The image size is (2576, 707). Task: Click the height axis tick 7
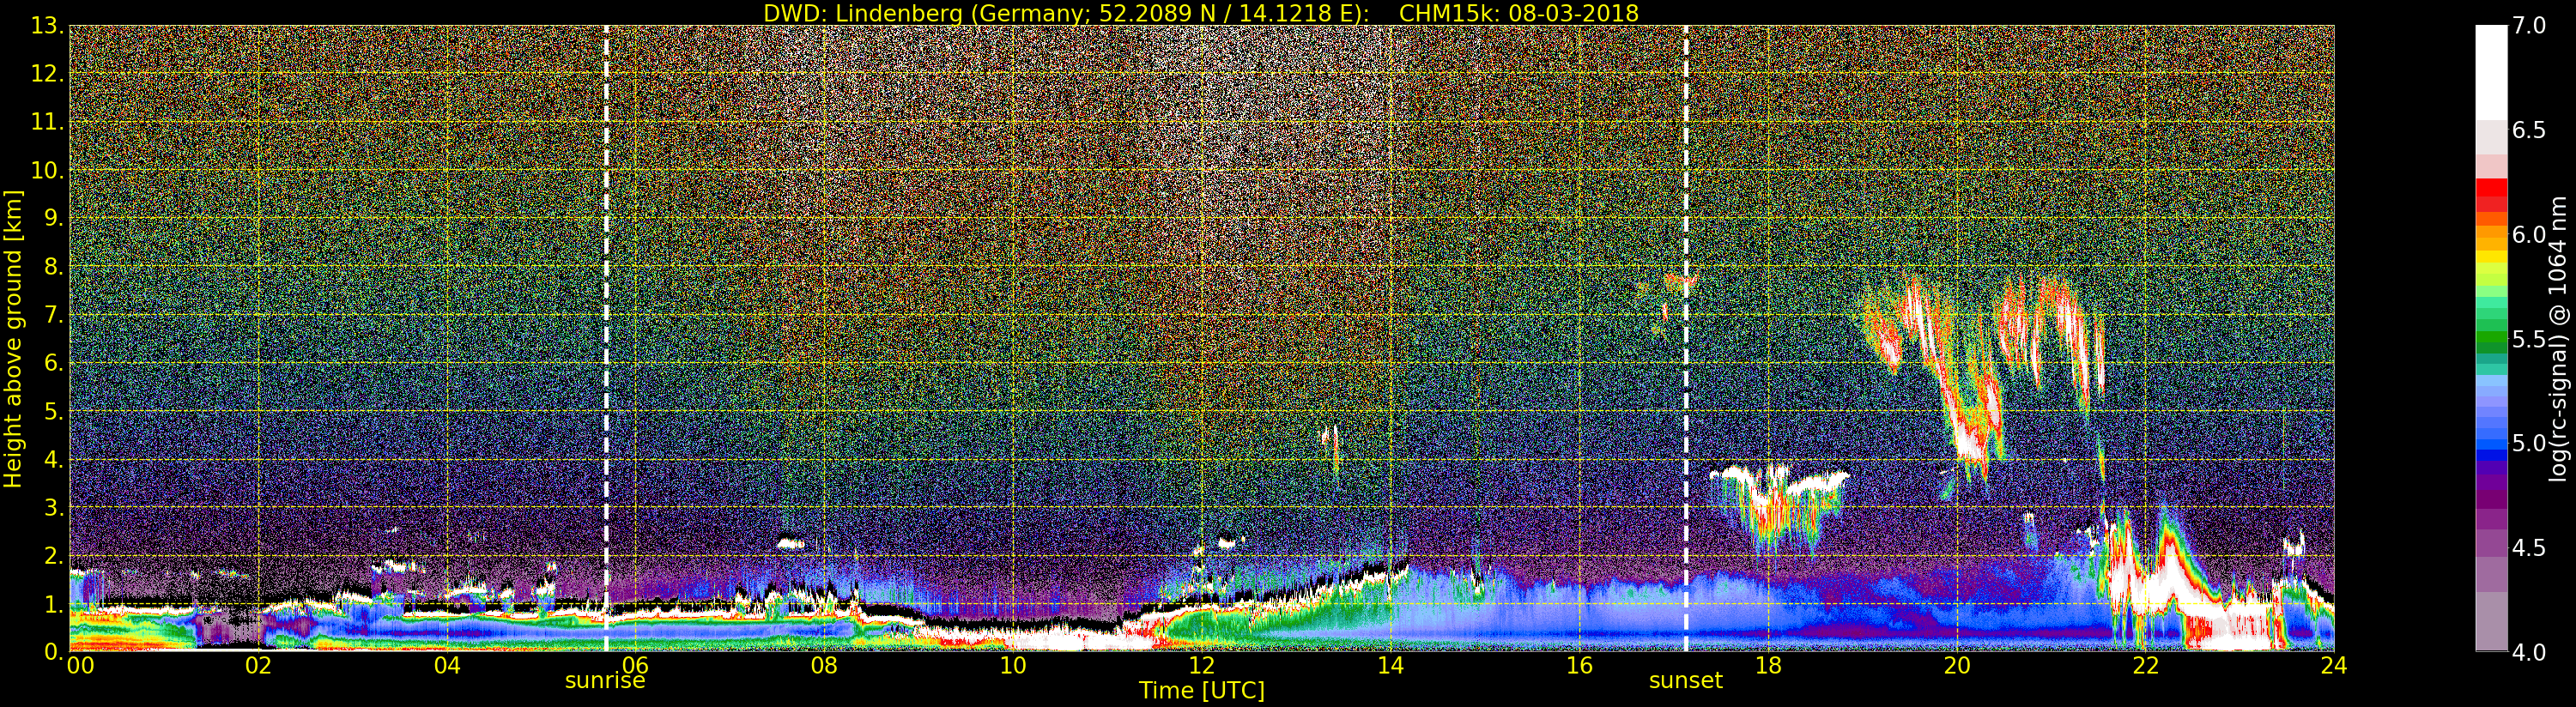53,315
